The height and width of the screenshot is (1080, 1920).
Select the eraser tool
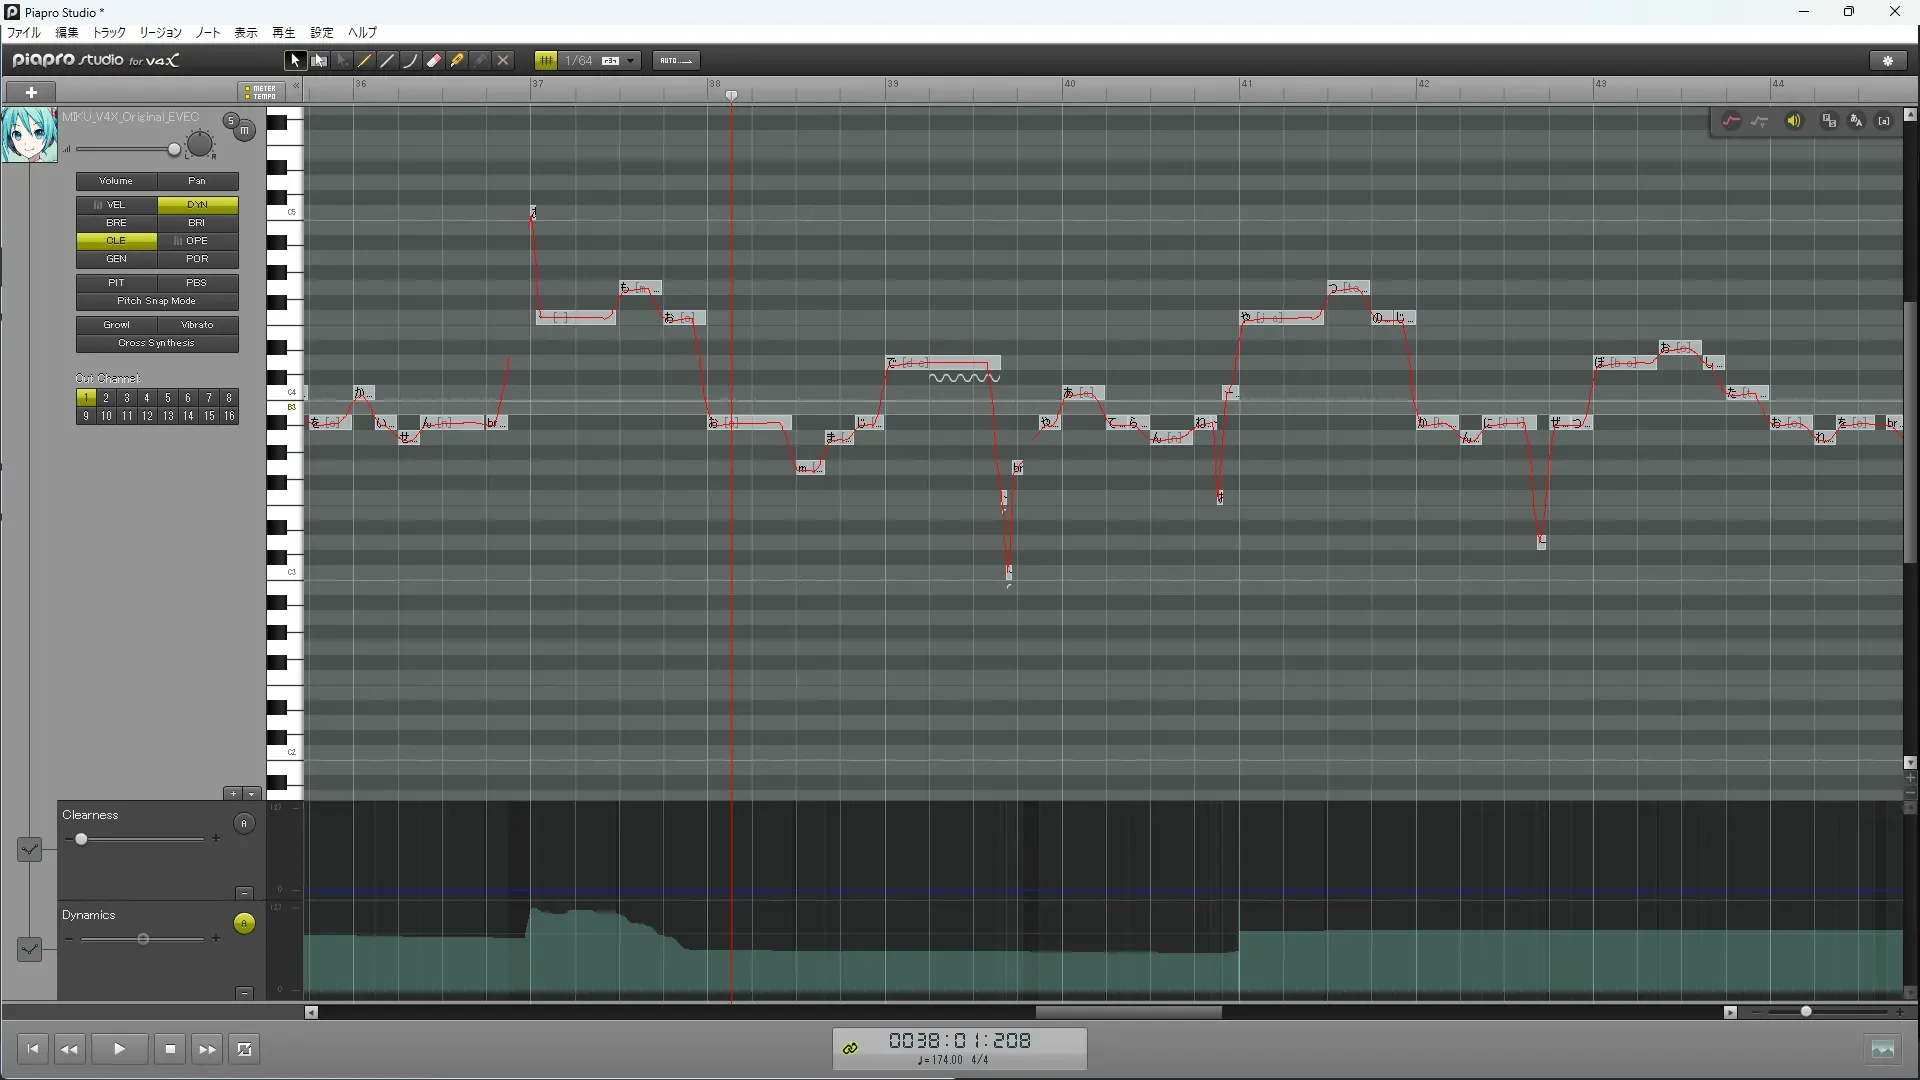pos(434,61)
